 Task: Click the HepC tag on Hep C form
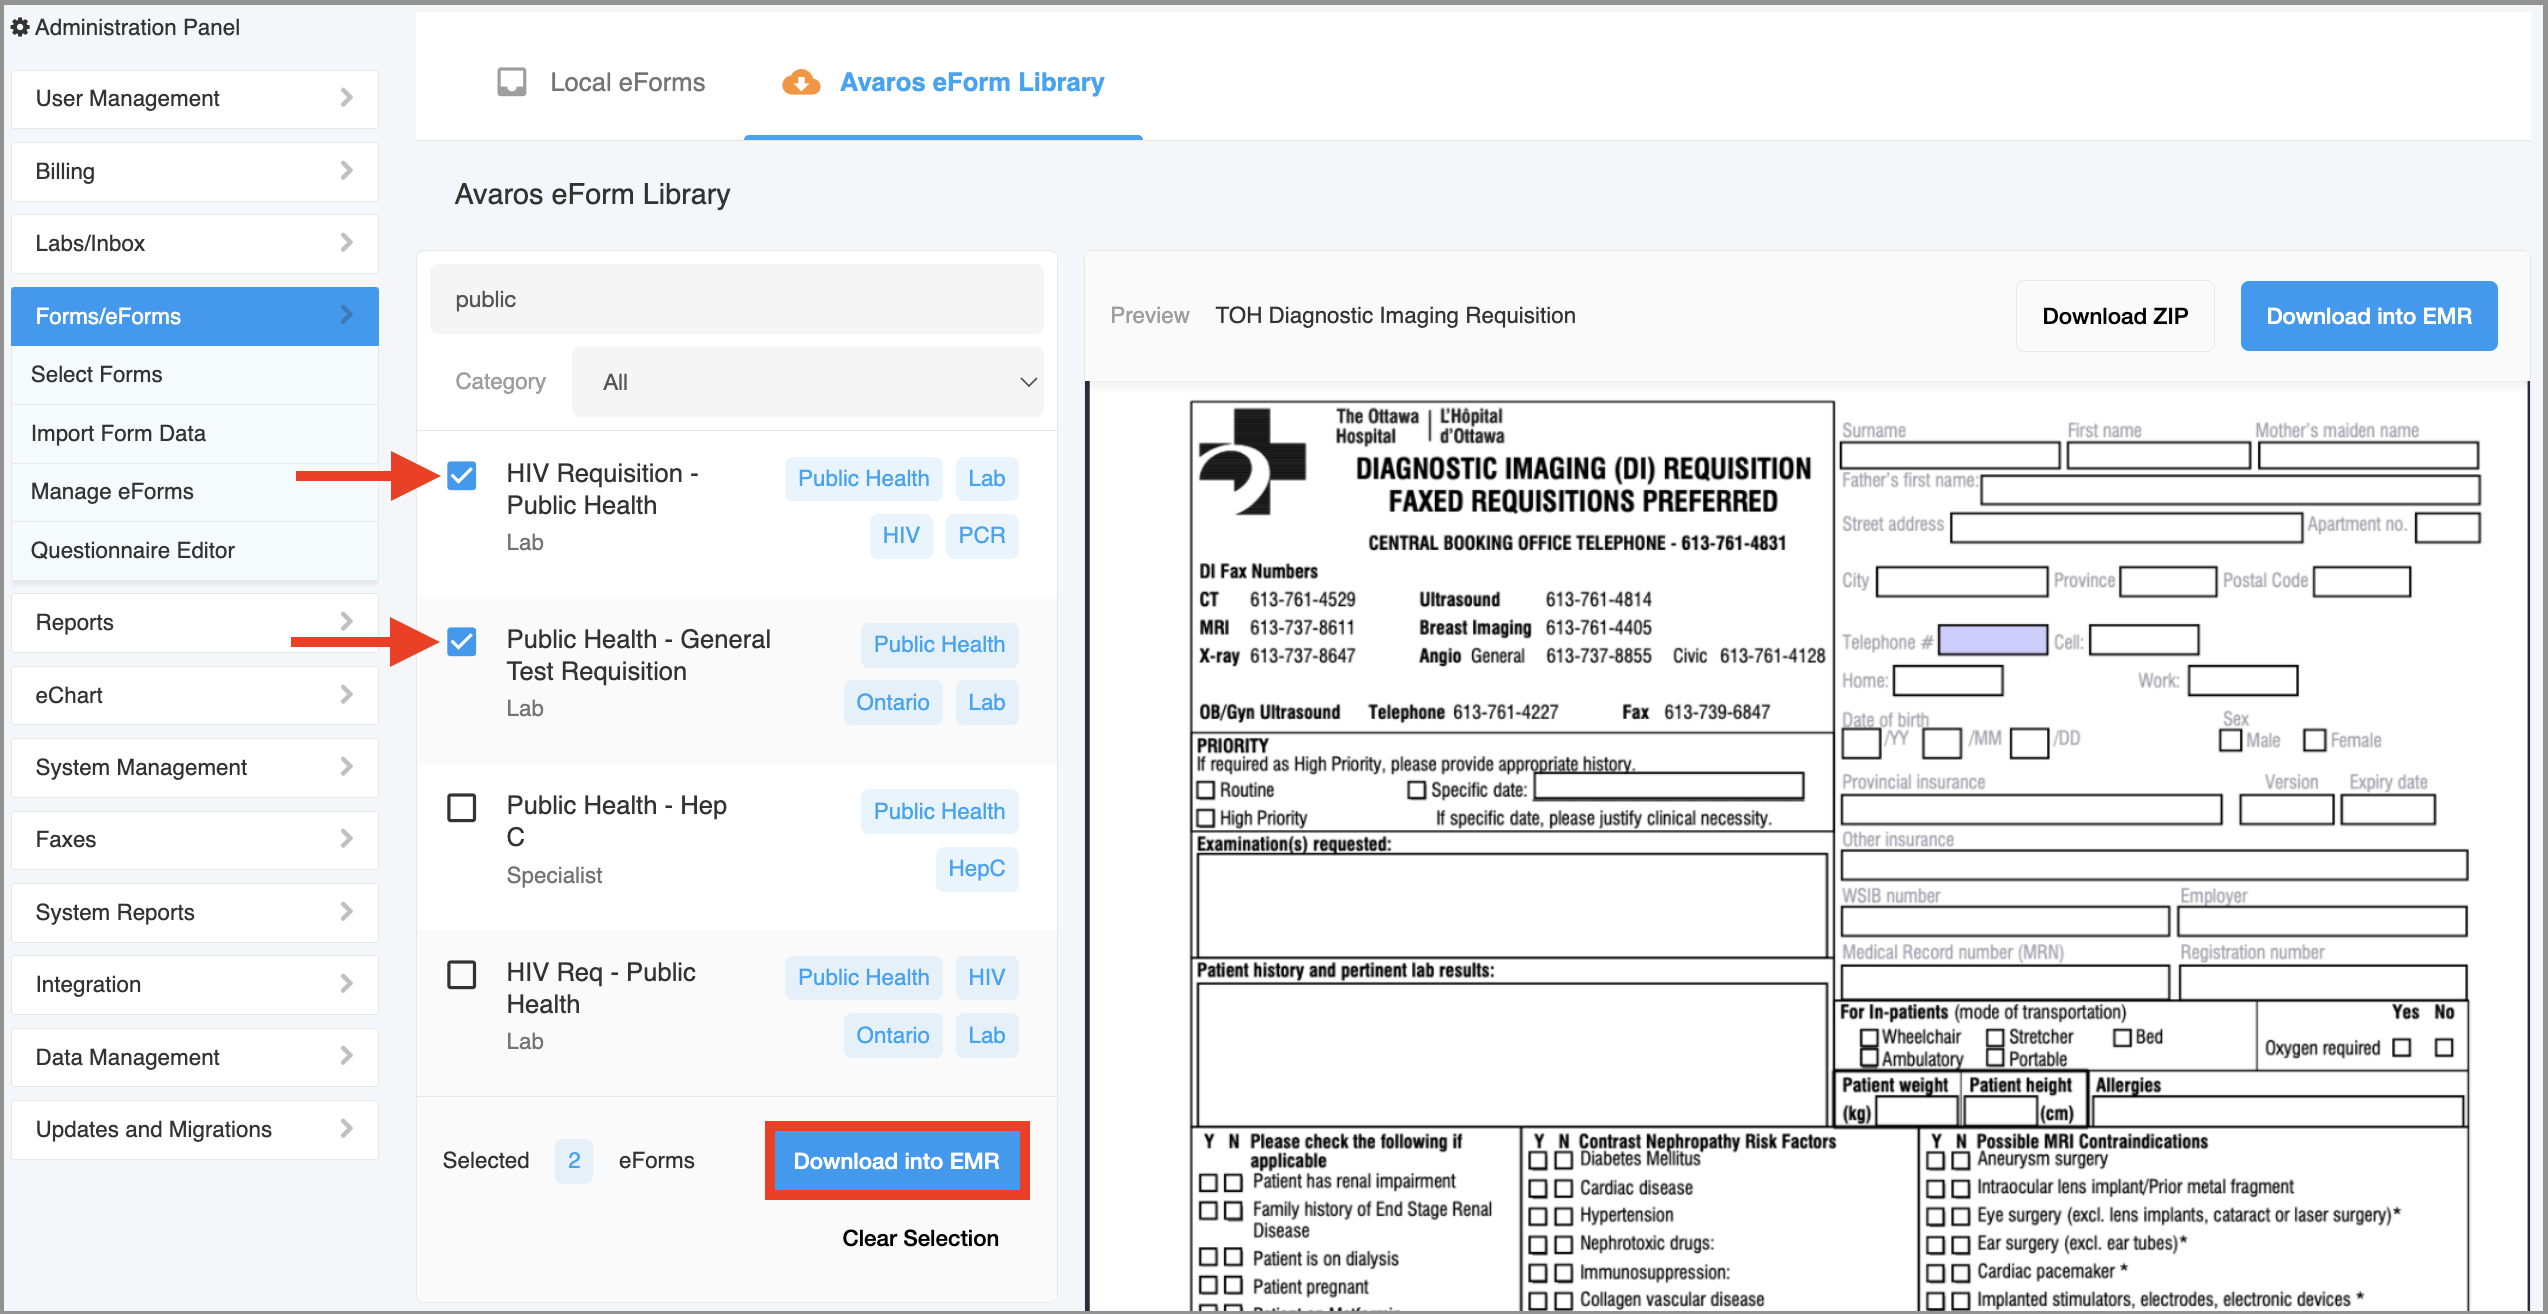tap(977, 868)
